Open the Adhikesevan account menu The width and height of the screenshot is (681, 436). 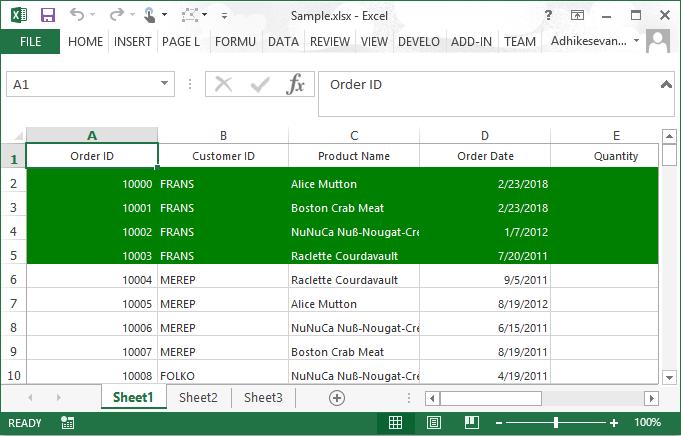(594, 41)
